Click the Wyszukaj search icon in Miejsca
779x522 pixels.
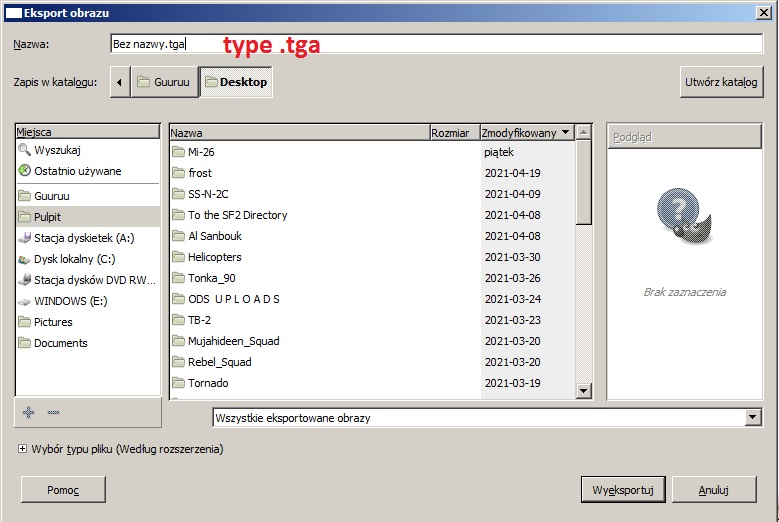click(24, 149)
